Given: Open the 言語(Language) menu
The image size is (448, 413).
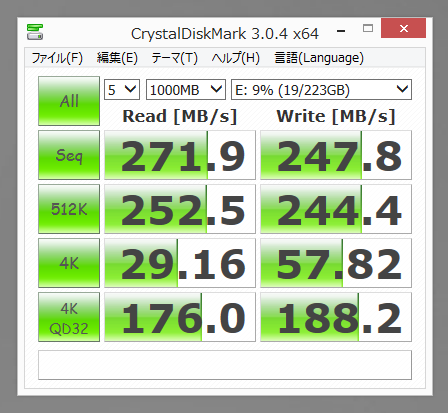Looking at the screenshot, I should [319, 58].
